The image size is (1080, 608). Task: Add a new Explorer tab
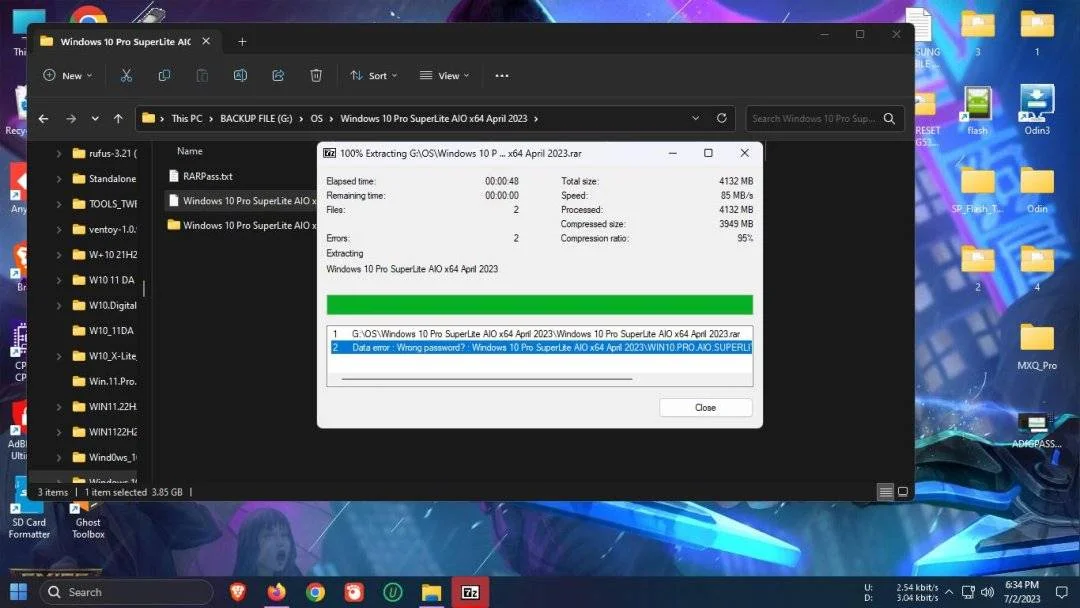(242, 41)
